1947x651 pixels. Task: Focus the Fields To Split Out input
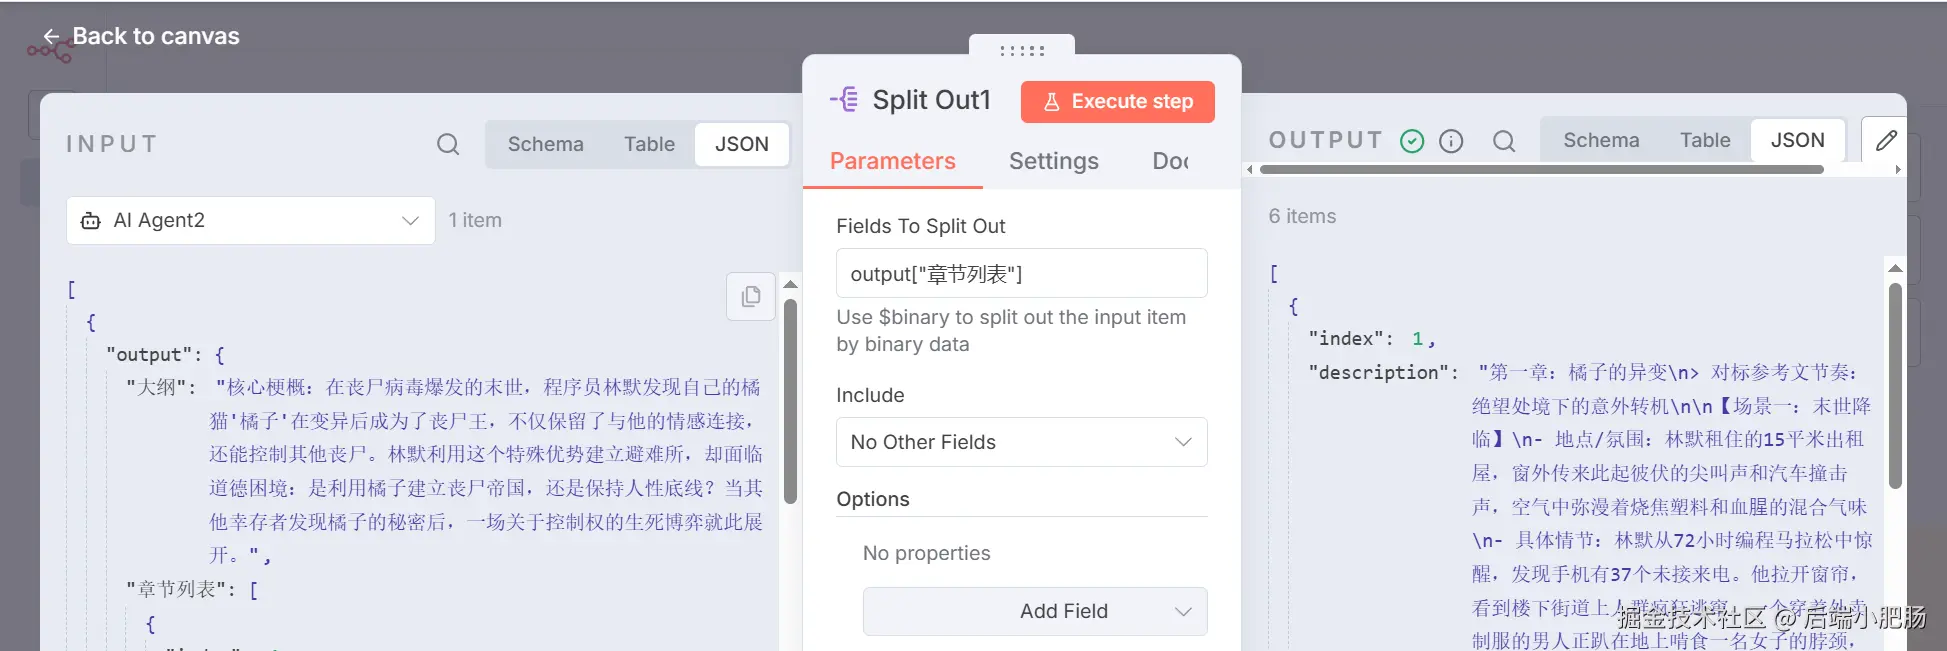click(1021, 273)
